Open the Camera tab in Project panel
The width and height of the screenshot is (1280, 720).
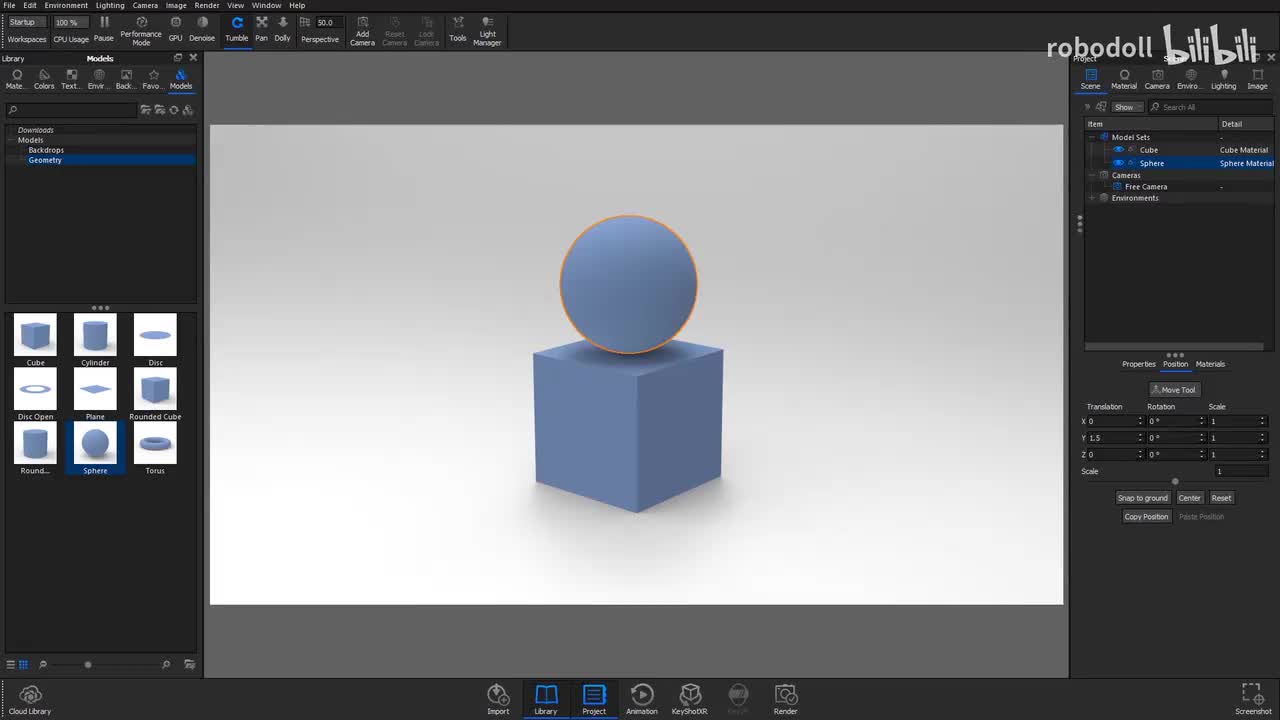1157,80
